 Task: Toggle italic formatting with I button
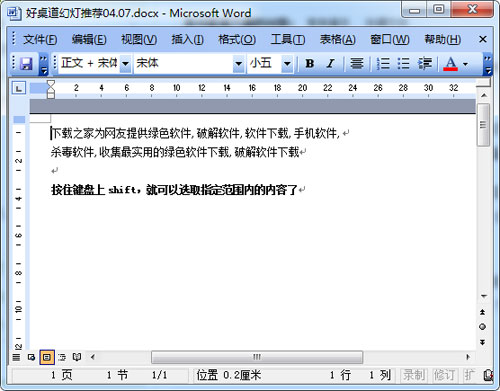(x=330, y=63)
